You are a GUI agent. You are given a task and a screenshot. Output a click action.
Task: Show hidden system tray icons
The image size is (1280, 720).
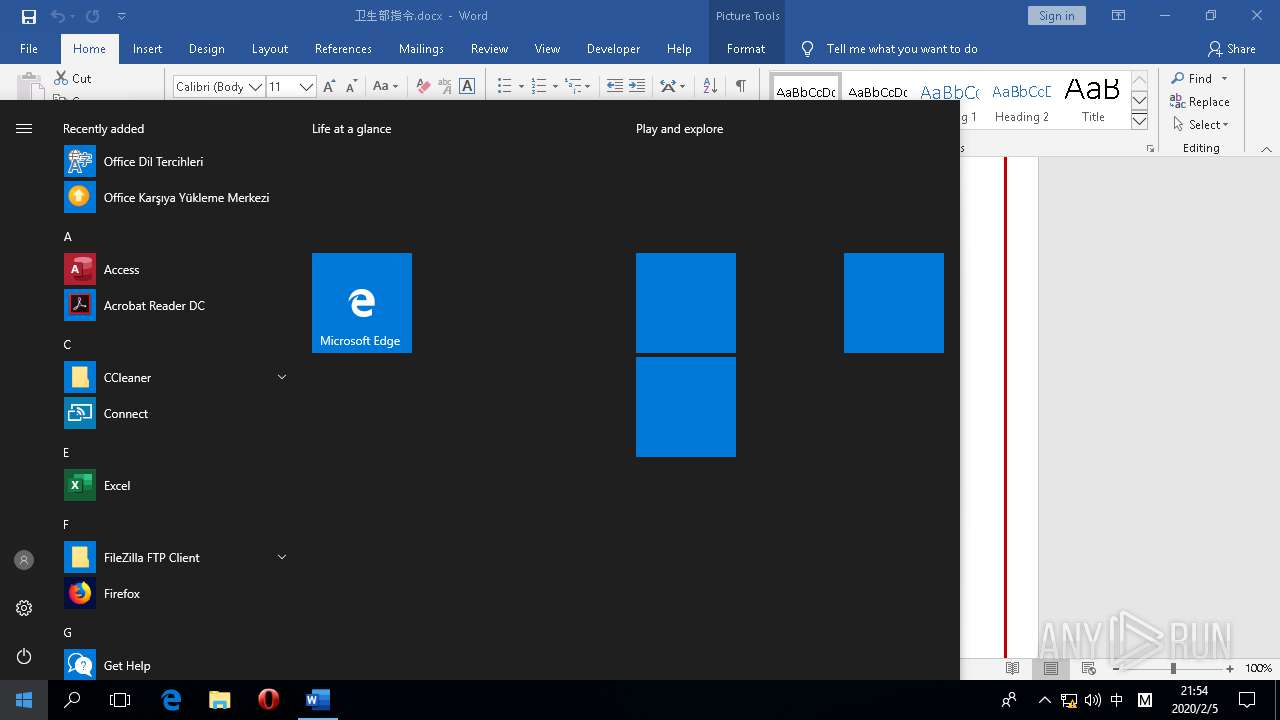tap(1045, 700)
